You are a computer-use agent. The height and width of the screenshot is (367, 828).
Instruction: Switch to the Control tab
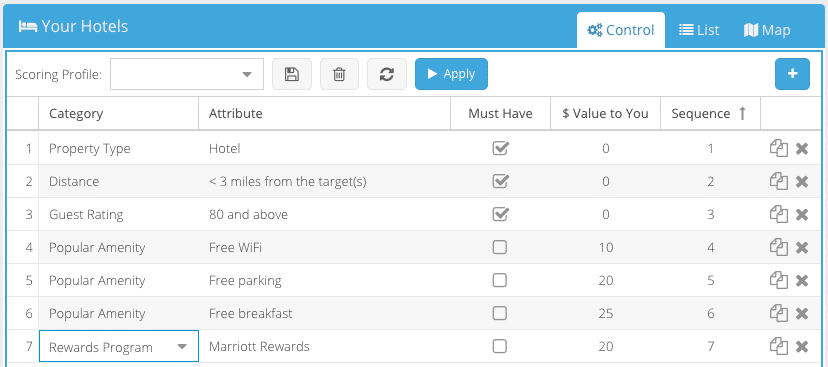(x=621, y=30)
